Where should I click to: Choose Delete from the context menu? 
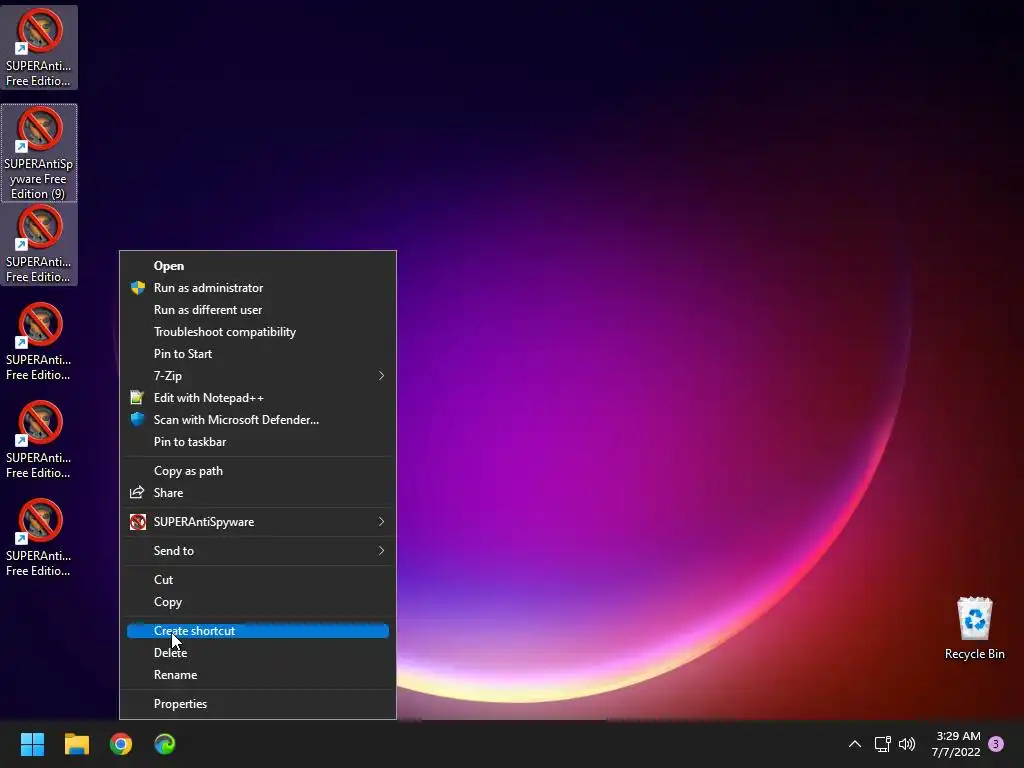pos(258,652)
